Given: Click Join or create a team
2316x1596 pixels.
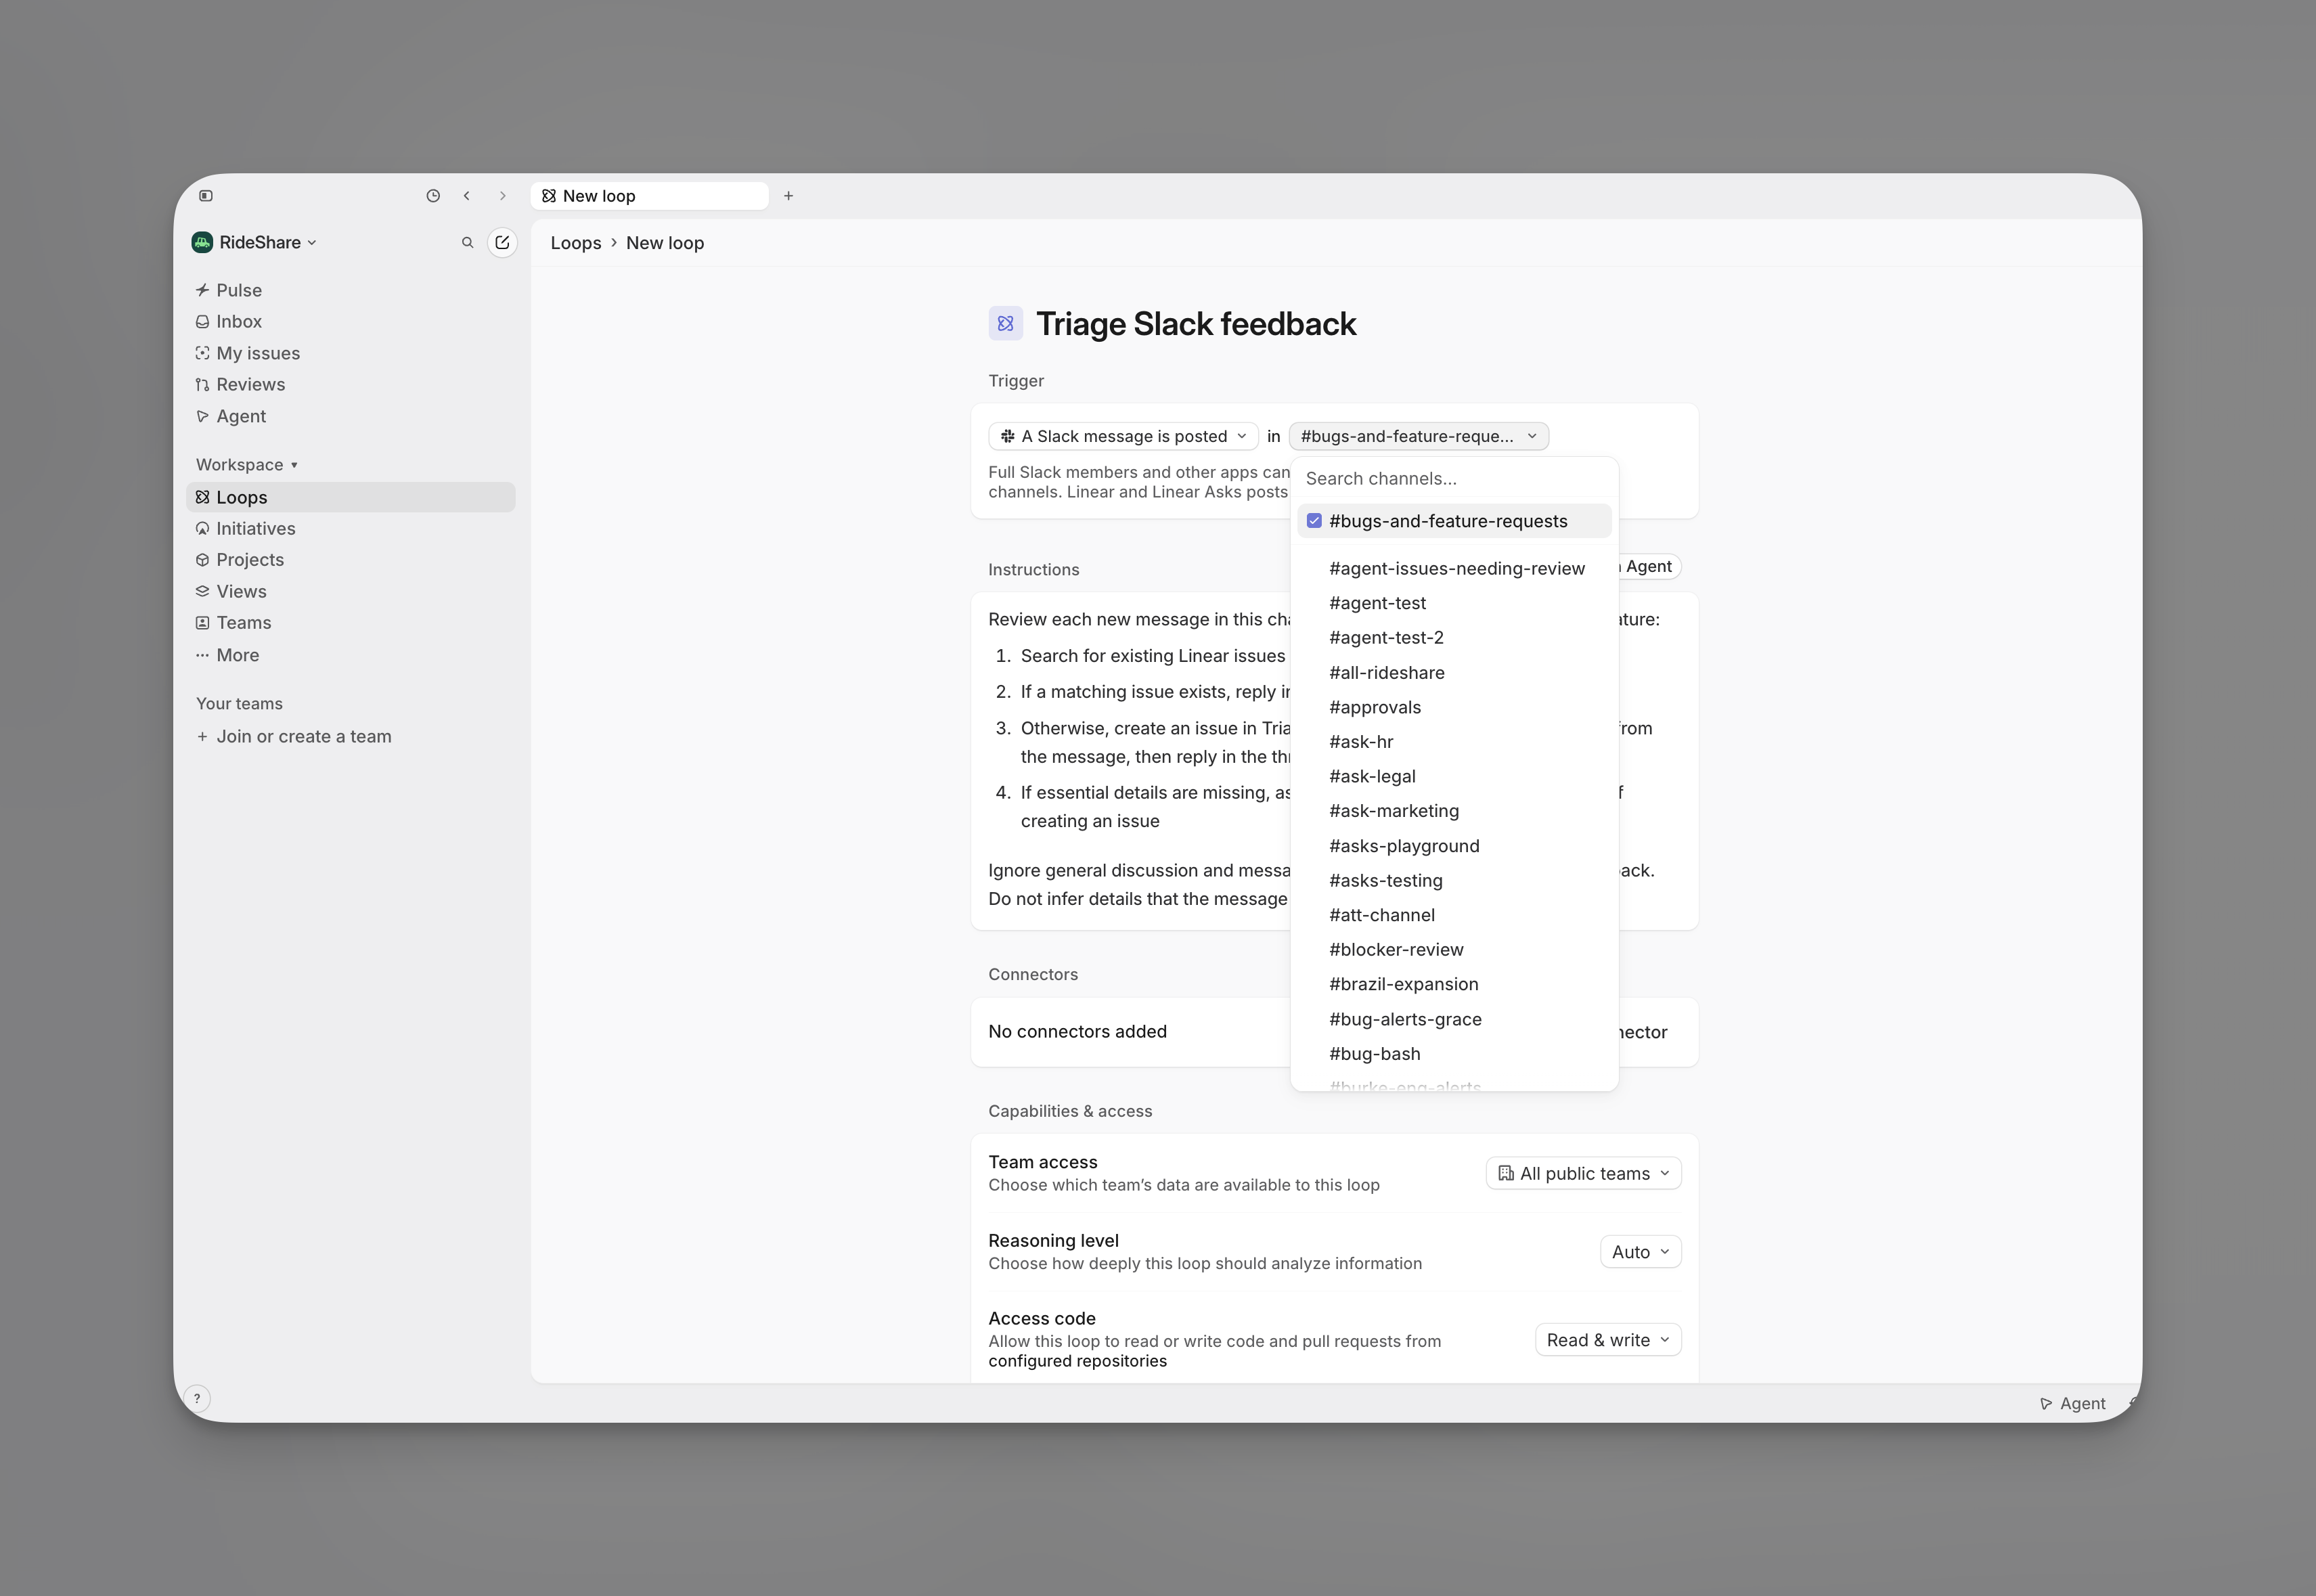Looking at the screenshot, I should click(x=294, y=737).
